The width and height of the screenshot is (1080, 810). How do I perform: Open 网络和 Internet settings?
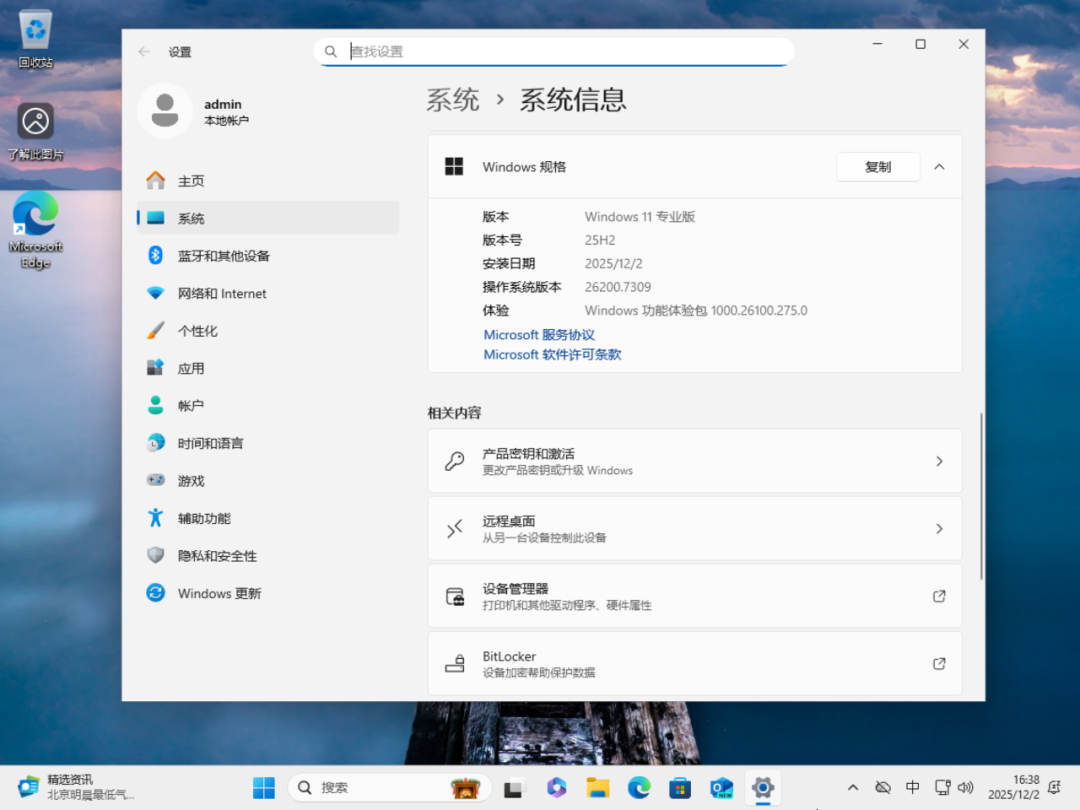coord(268,293)
